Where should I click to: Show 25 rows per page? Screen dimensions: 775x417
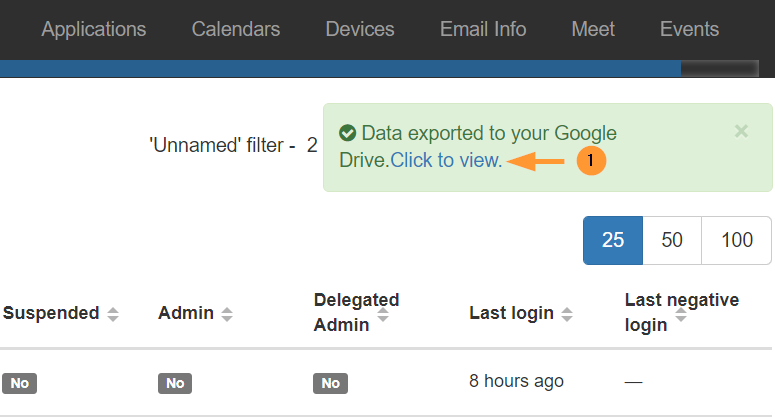[x=613, y=240]
